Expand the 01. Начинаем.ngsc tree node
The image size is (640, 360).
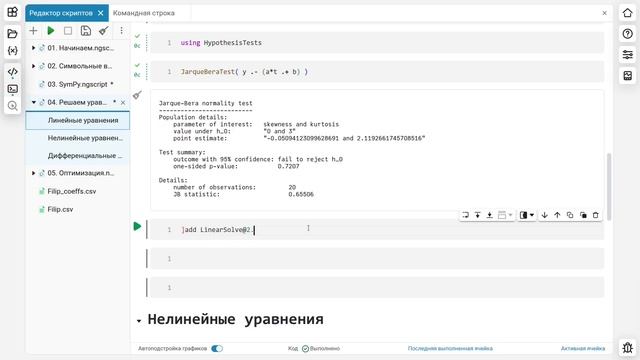coord(33,48)
